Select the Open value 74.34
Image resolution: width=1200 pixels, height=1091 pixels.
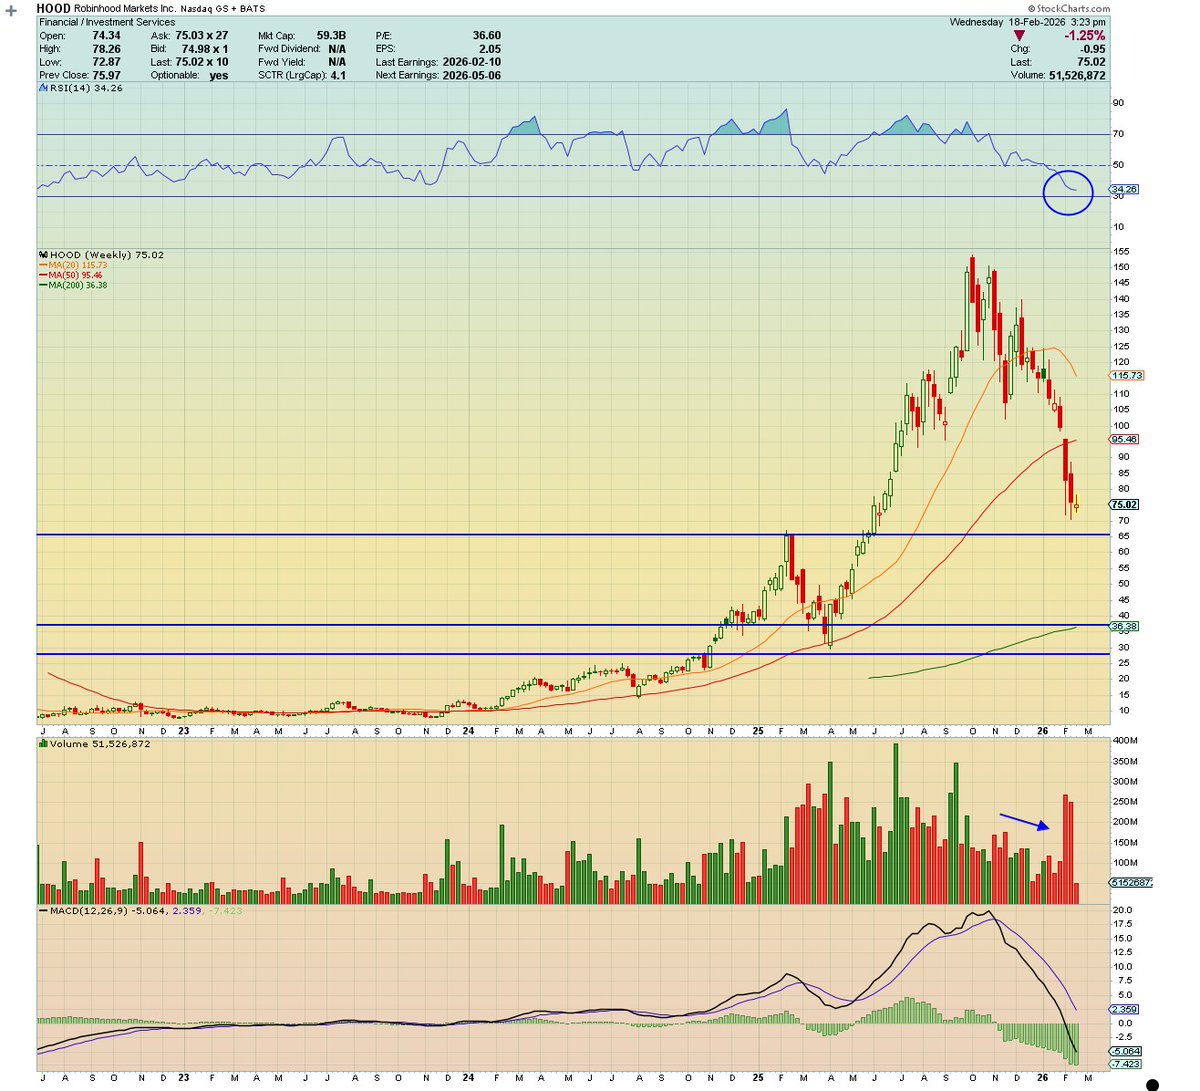click(106, 35)
